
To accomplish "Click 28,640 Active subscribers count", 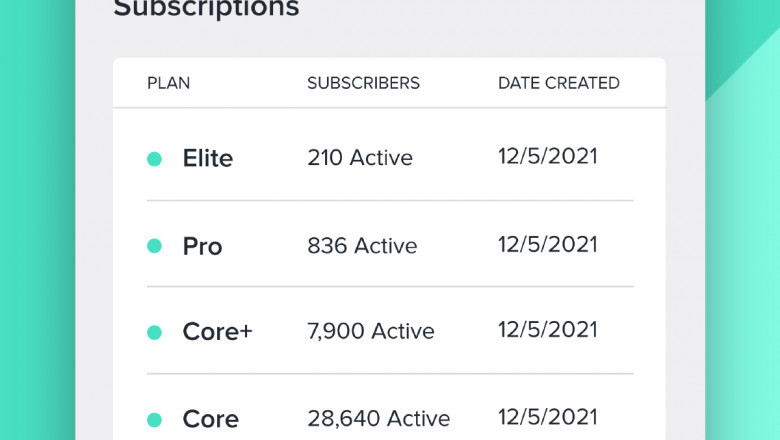I will pos(378,419).
